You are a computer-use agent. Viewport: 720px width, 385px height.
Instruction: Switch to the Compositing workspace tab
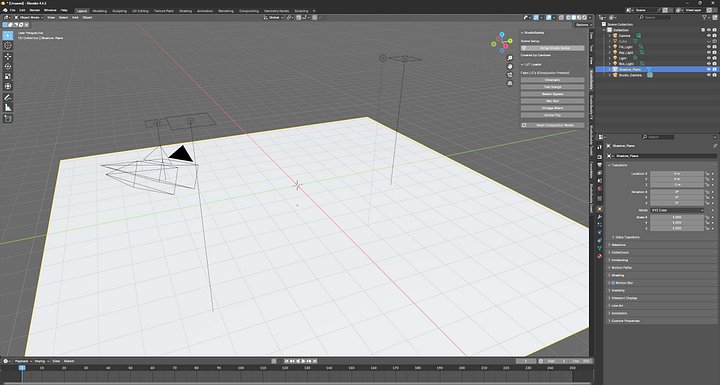(x=249, y=11)
